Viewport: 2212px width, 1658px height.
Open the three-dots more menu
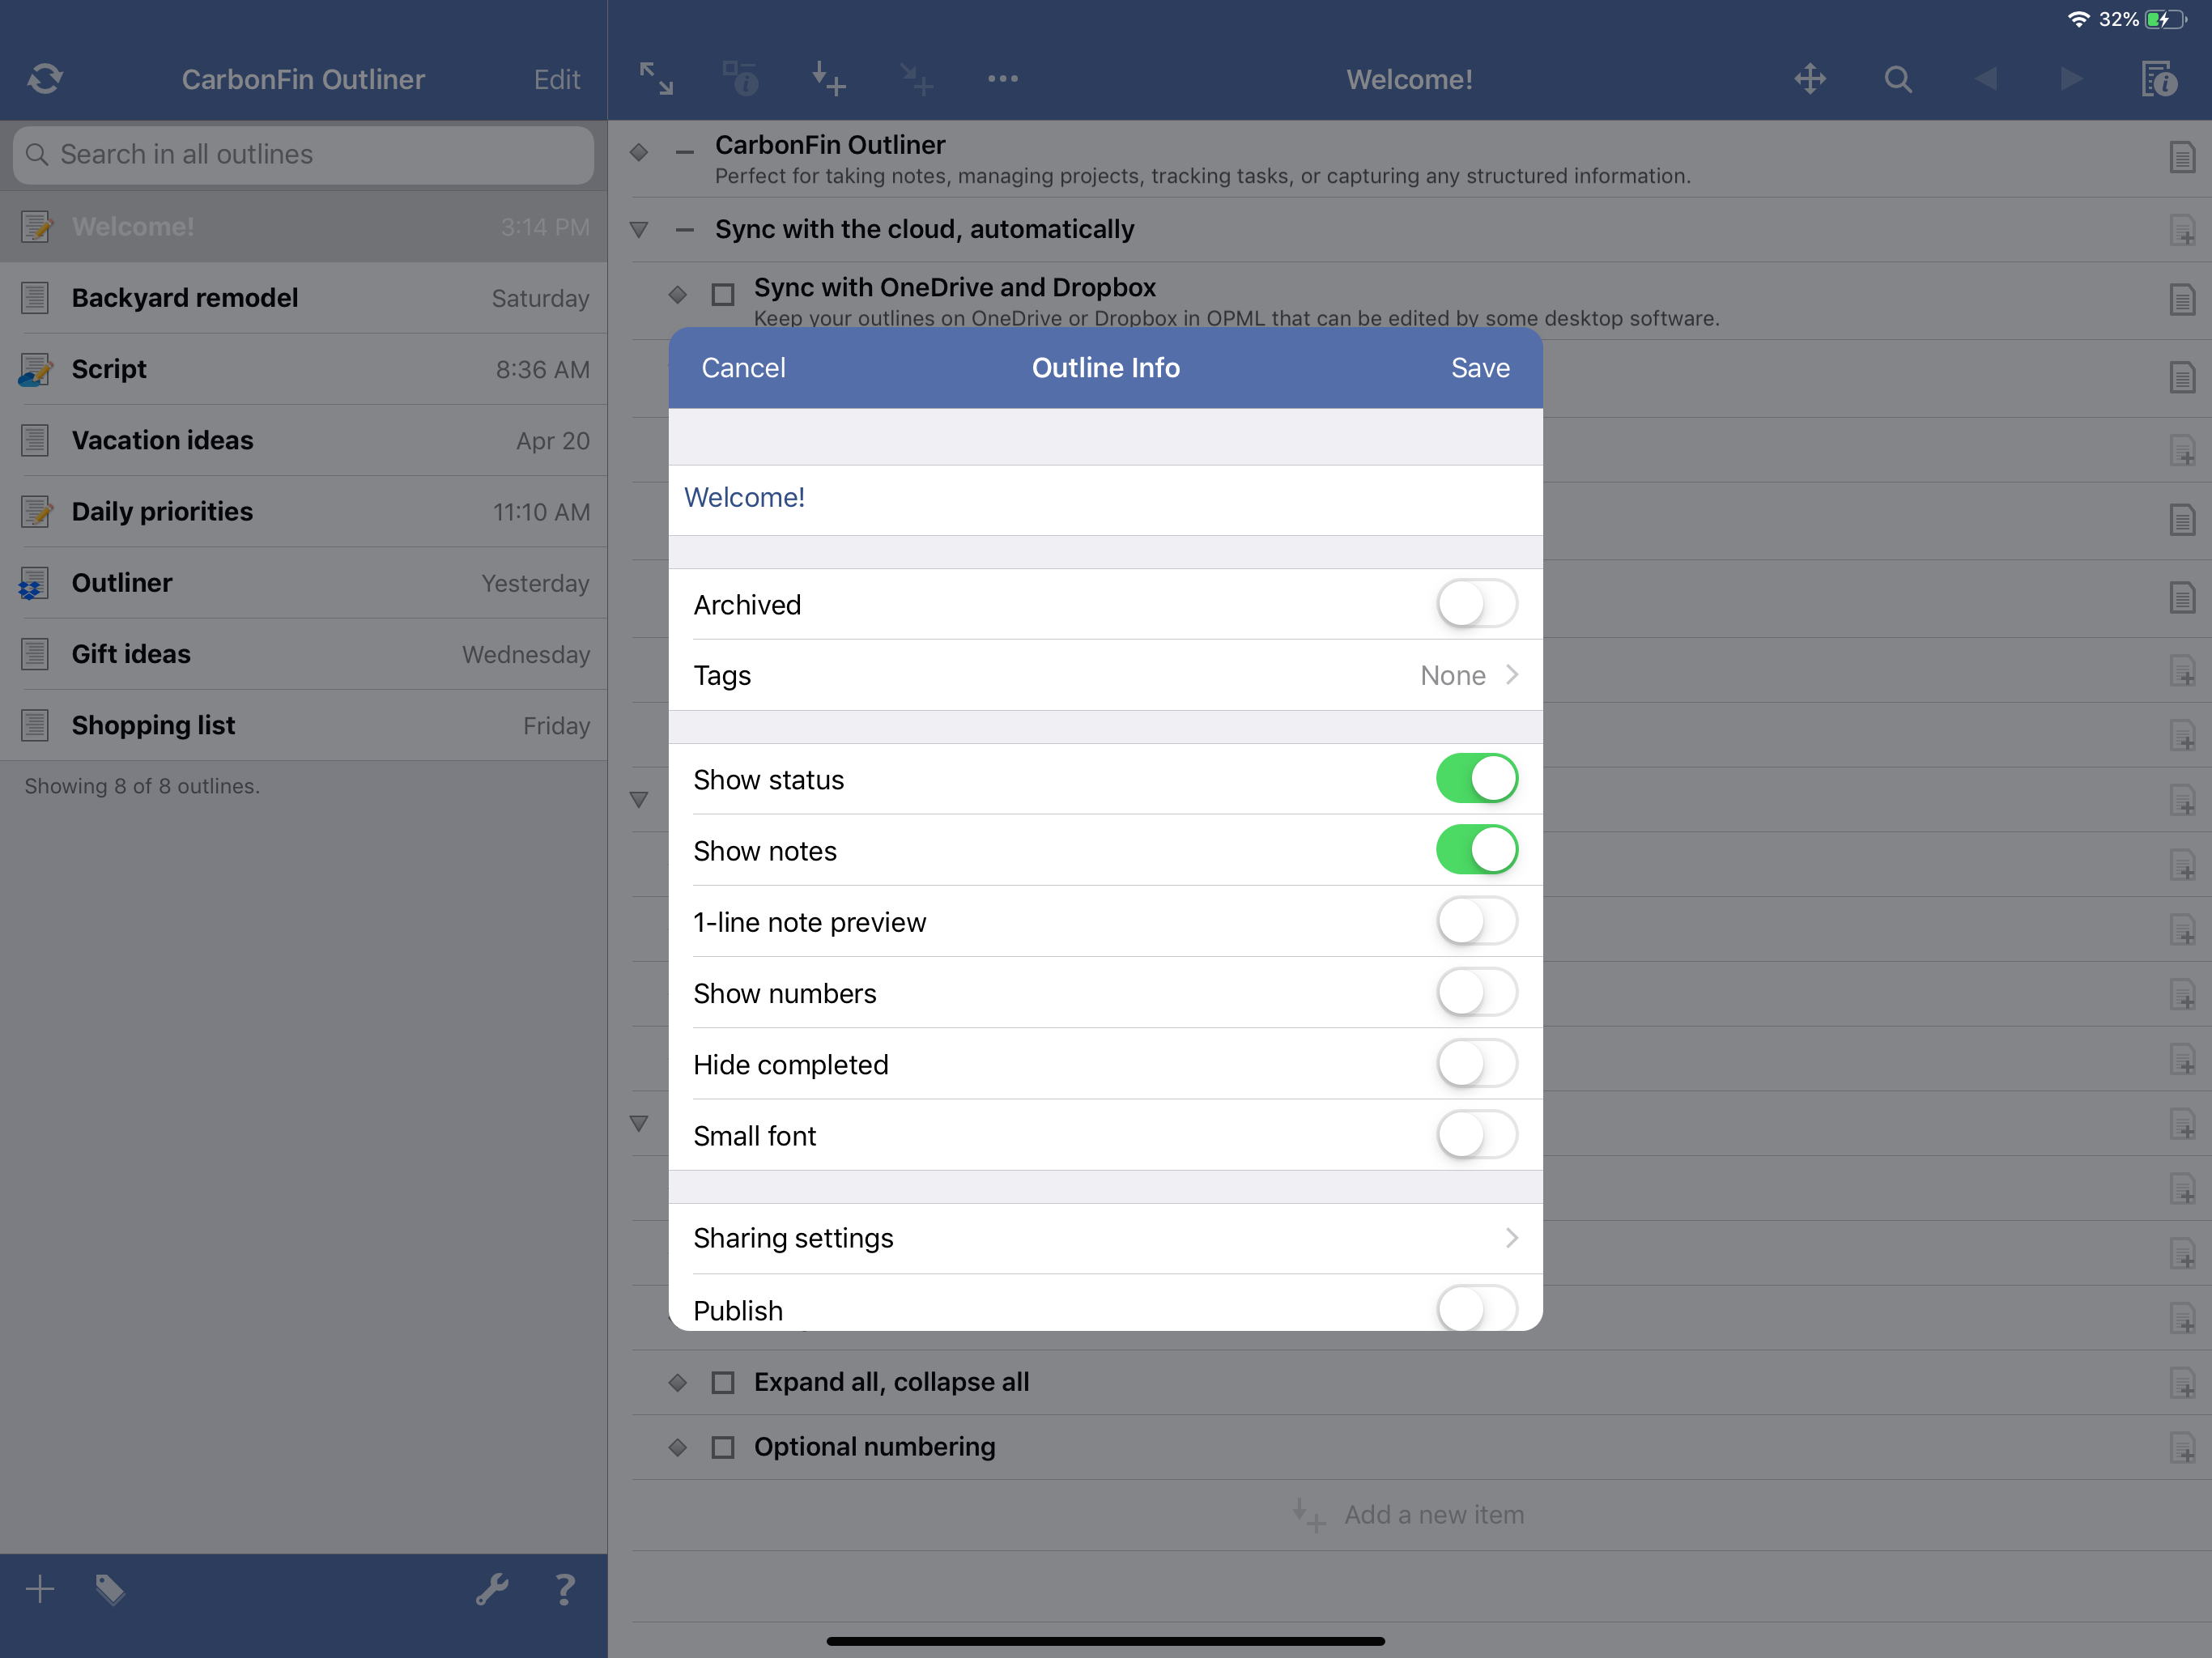[1002, 78]
